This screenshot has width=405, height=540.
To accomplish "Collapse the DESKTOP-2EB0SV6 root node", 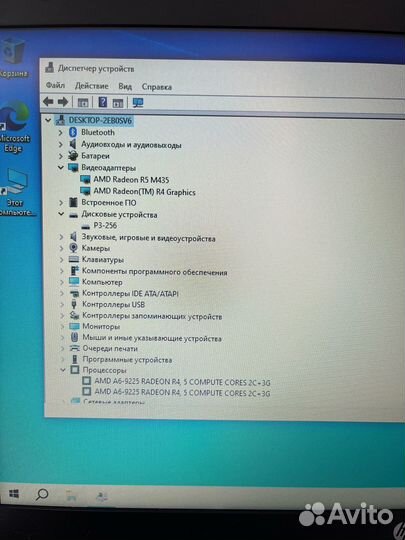I will 48,120.
